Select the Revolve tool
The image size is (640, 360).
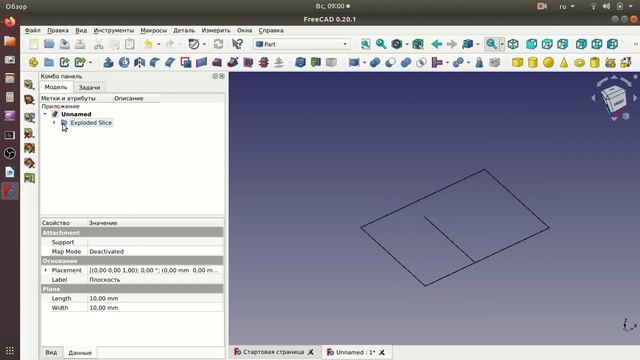124,62
